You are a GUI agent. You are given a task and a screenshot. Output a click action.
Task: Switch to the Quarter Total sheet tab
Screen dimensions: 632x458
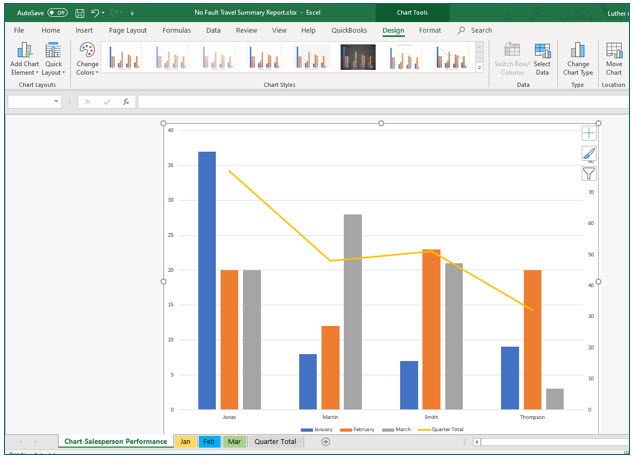pos(275,441)
